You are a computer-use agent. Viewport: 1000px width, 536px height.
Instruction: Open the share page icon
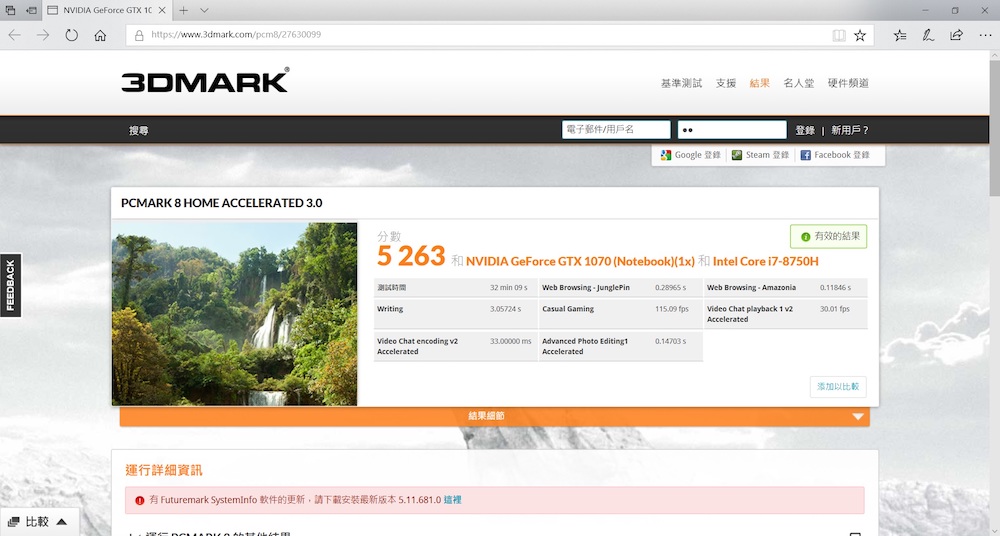pos(956,35)
